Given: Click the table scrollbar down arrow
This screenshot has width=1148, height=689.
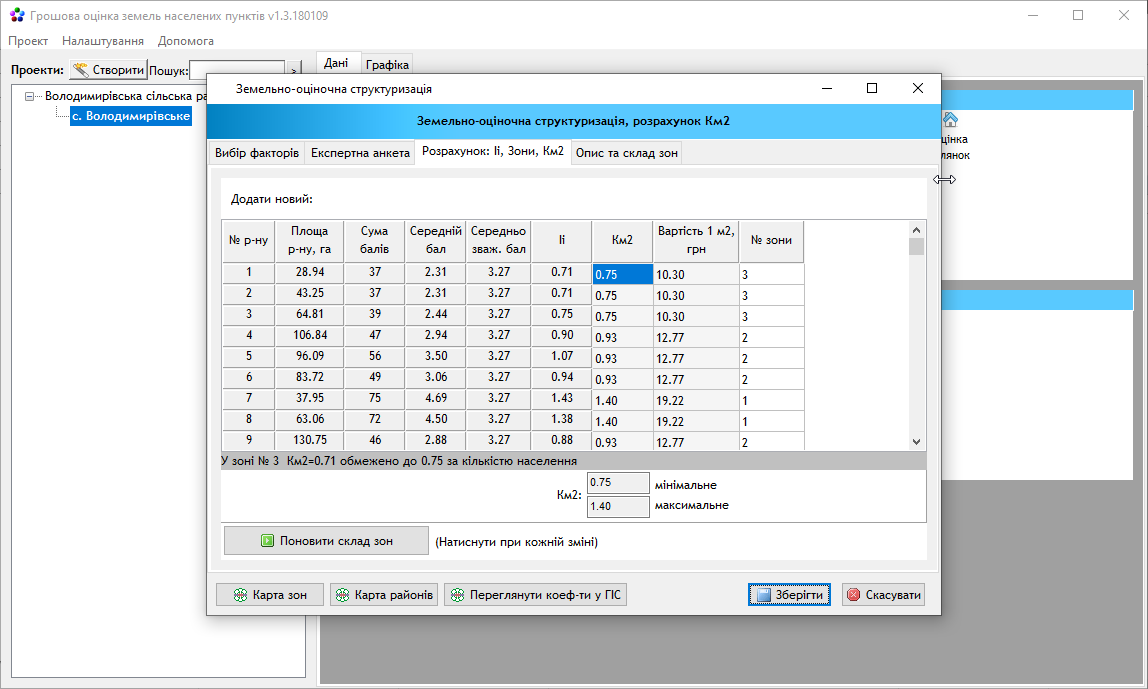Looking at the screenshot, I should 916,442.
